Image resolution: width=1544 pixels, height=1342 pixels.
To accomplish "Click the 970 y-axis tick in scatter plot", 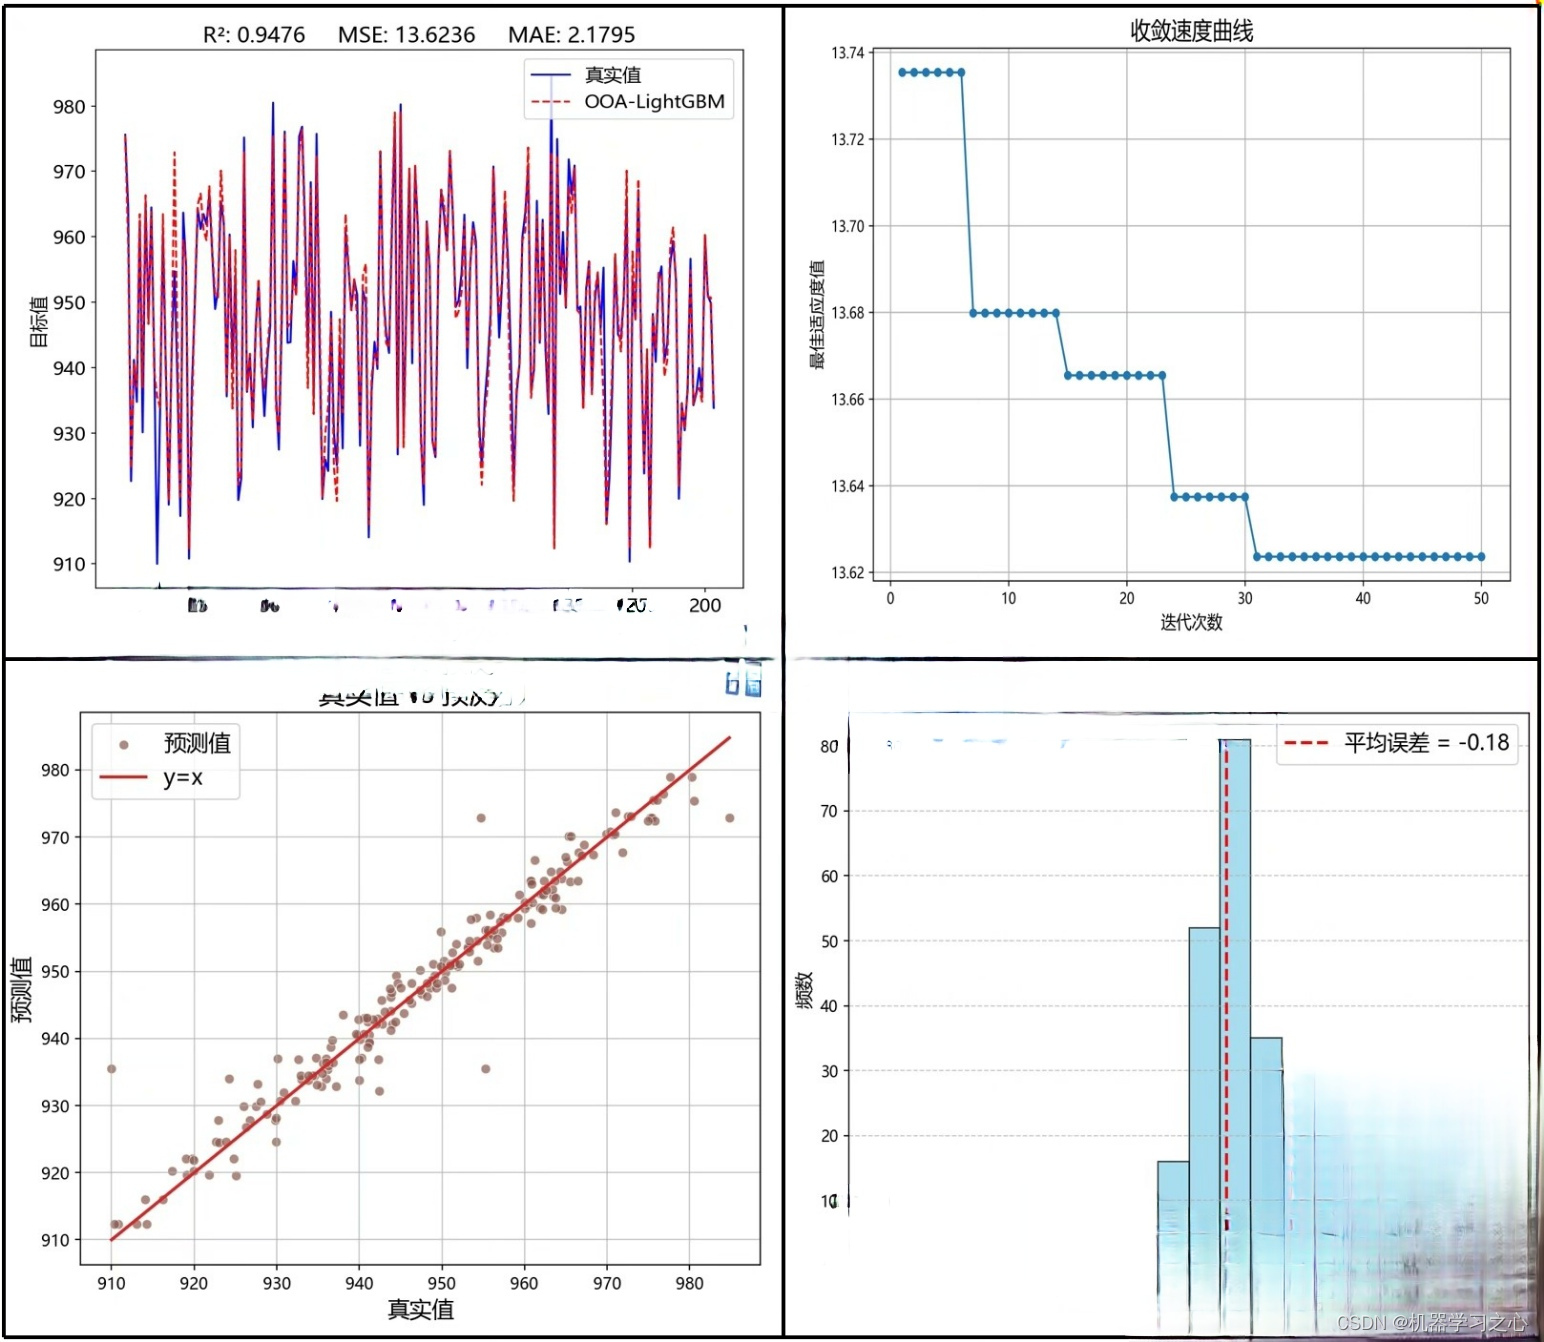I will [x=55, y=838].
